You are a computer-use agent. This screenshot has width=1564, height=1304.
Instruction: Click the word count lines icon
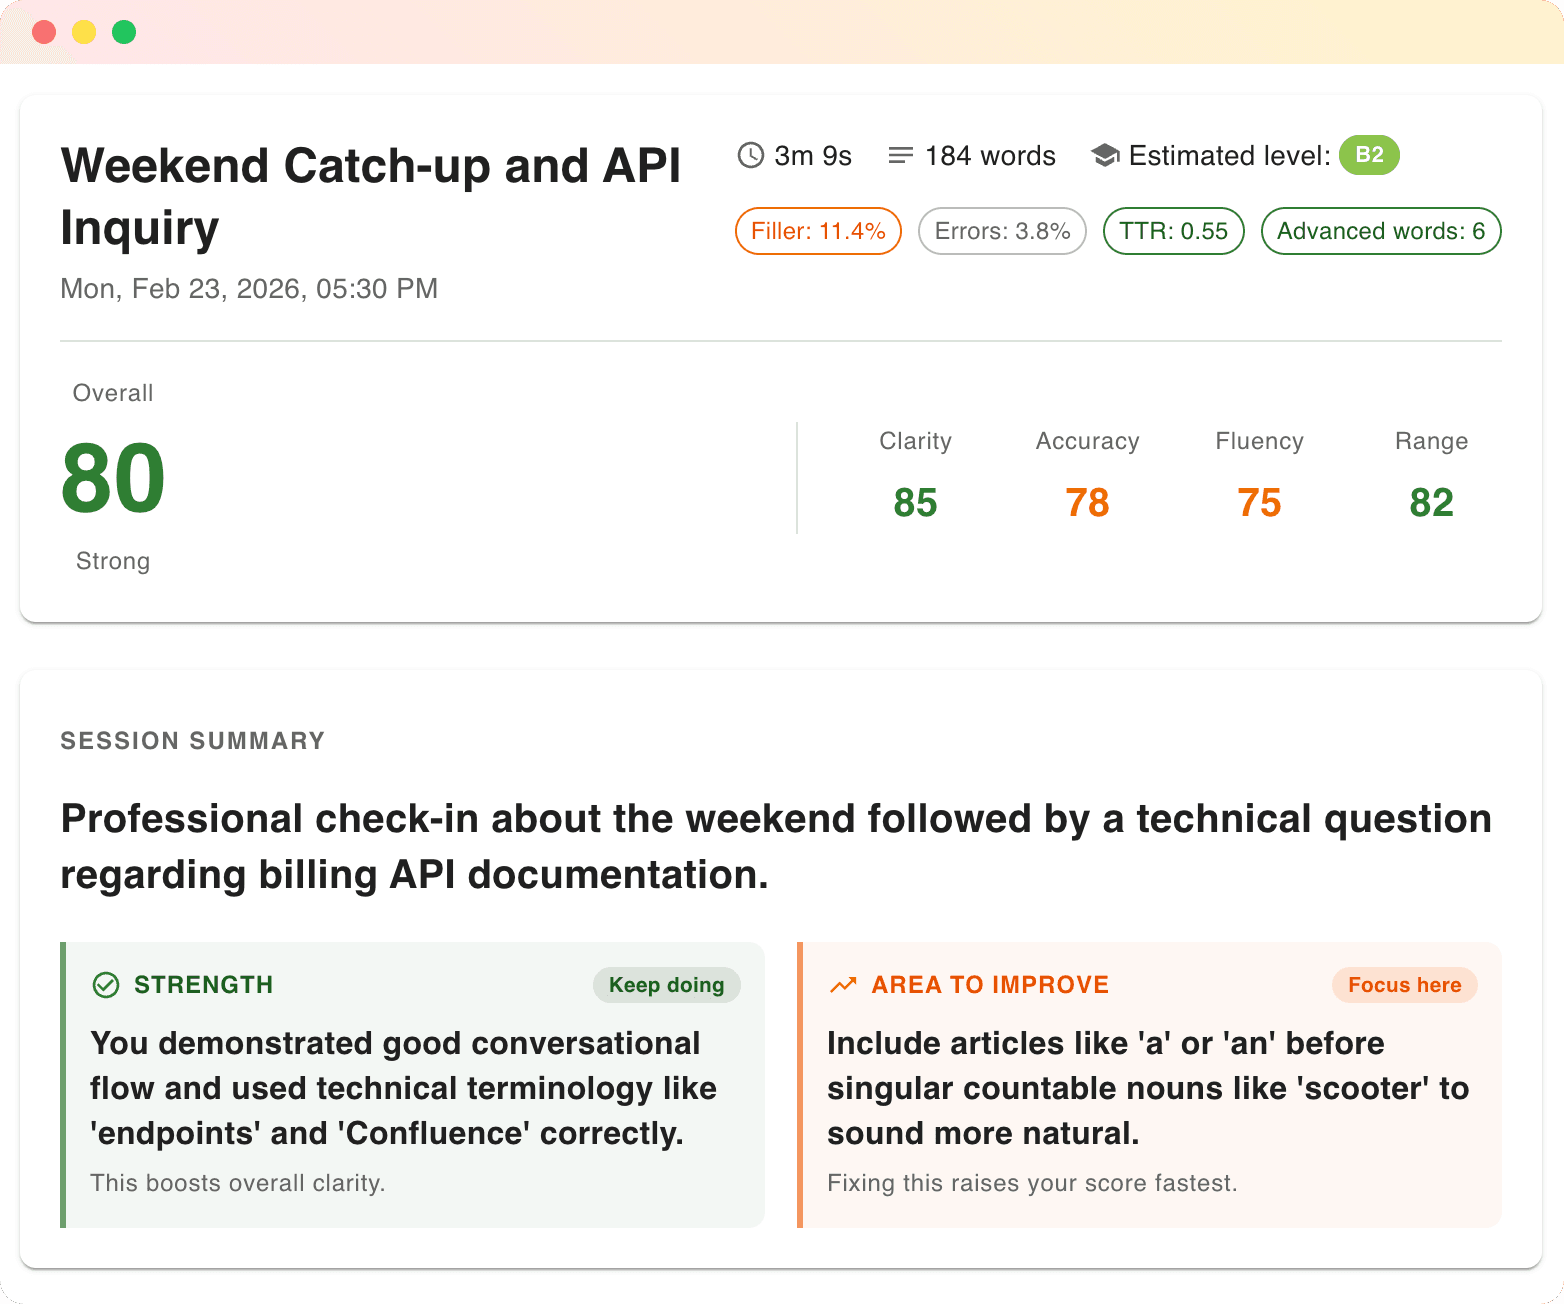coord(900,156)
